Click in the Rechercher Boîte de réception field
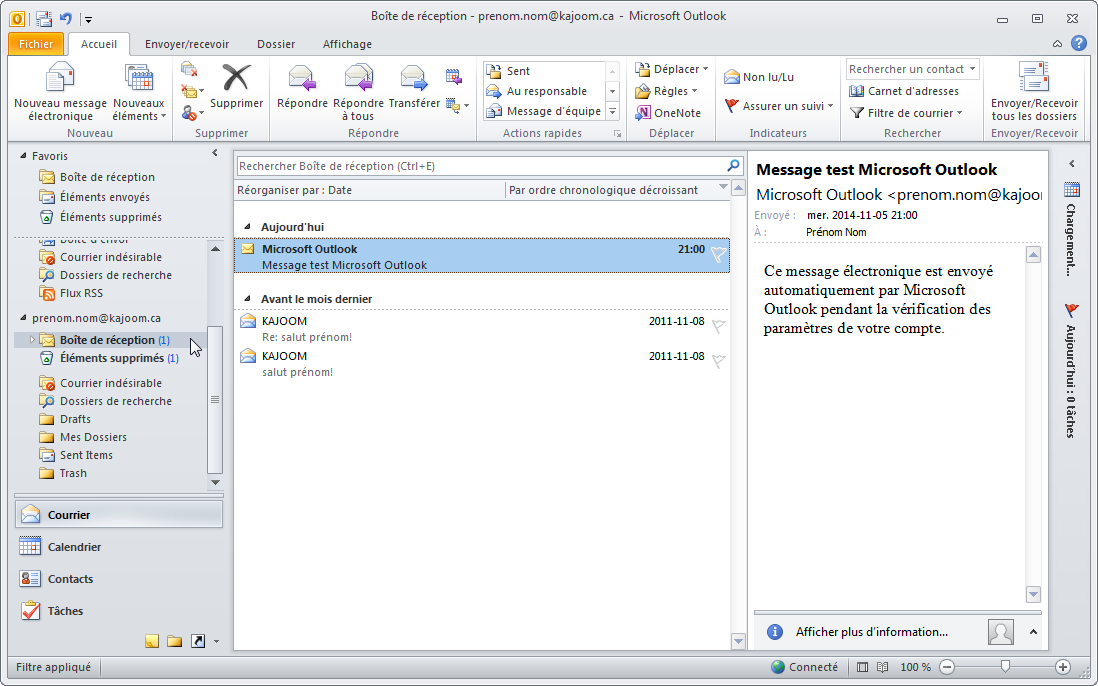Viewport: 1098px width, 686px height. [480, 166]
